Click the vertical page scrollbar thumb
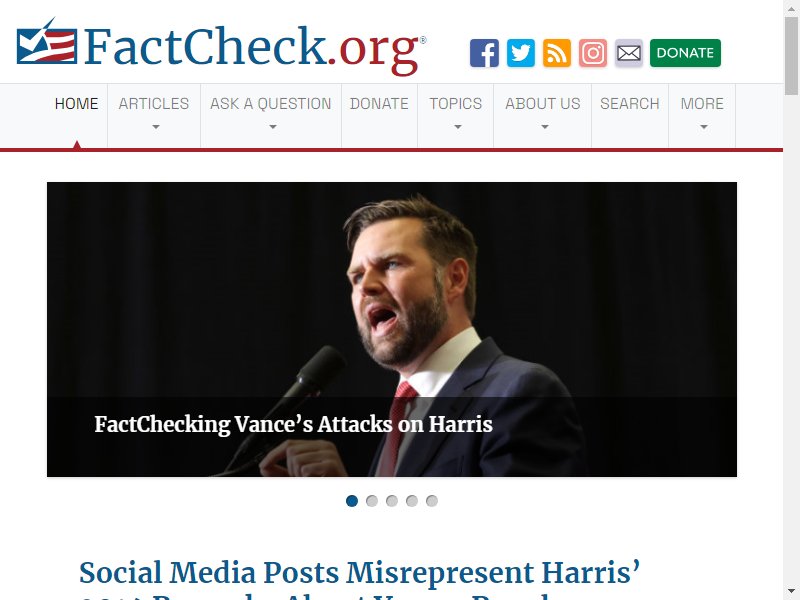 [791, 55]
